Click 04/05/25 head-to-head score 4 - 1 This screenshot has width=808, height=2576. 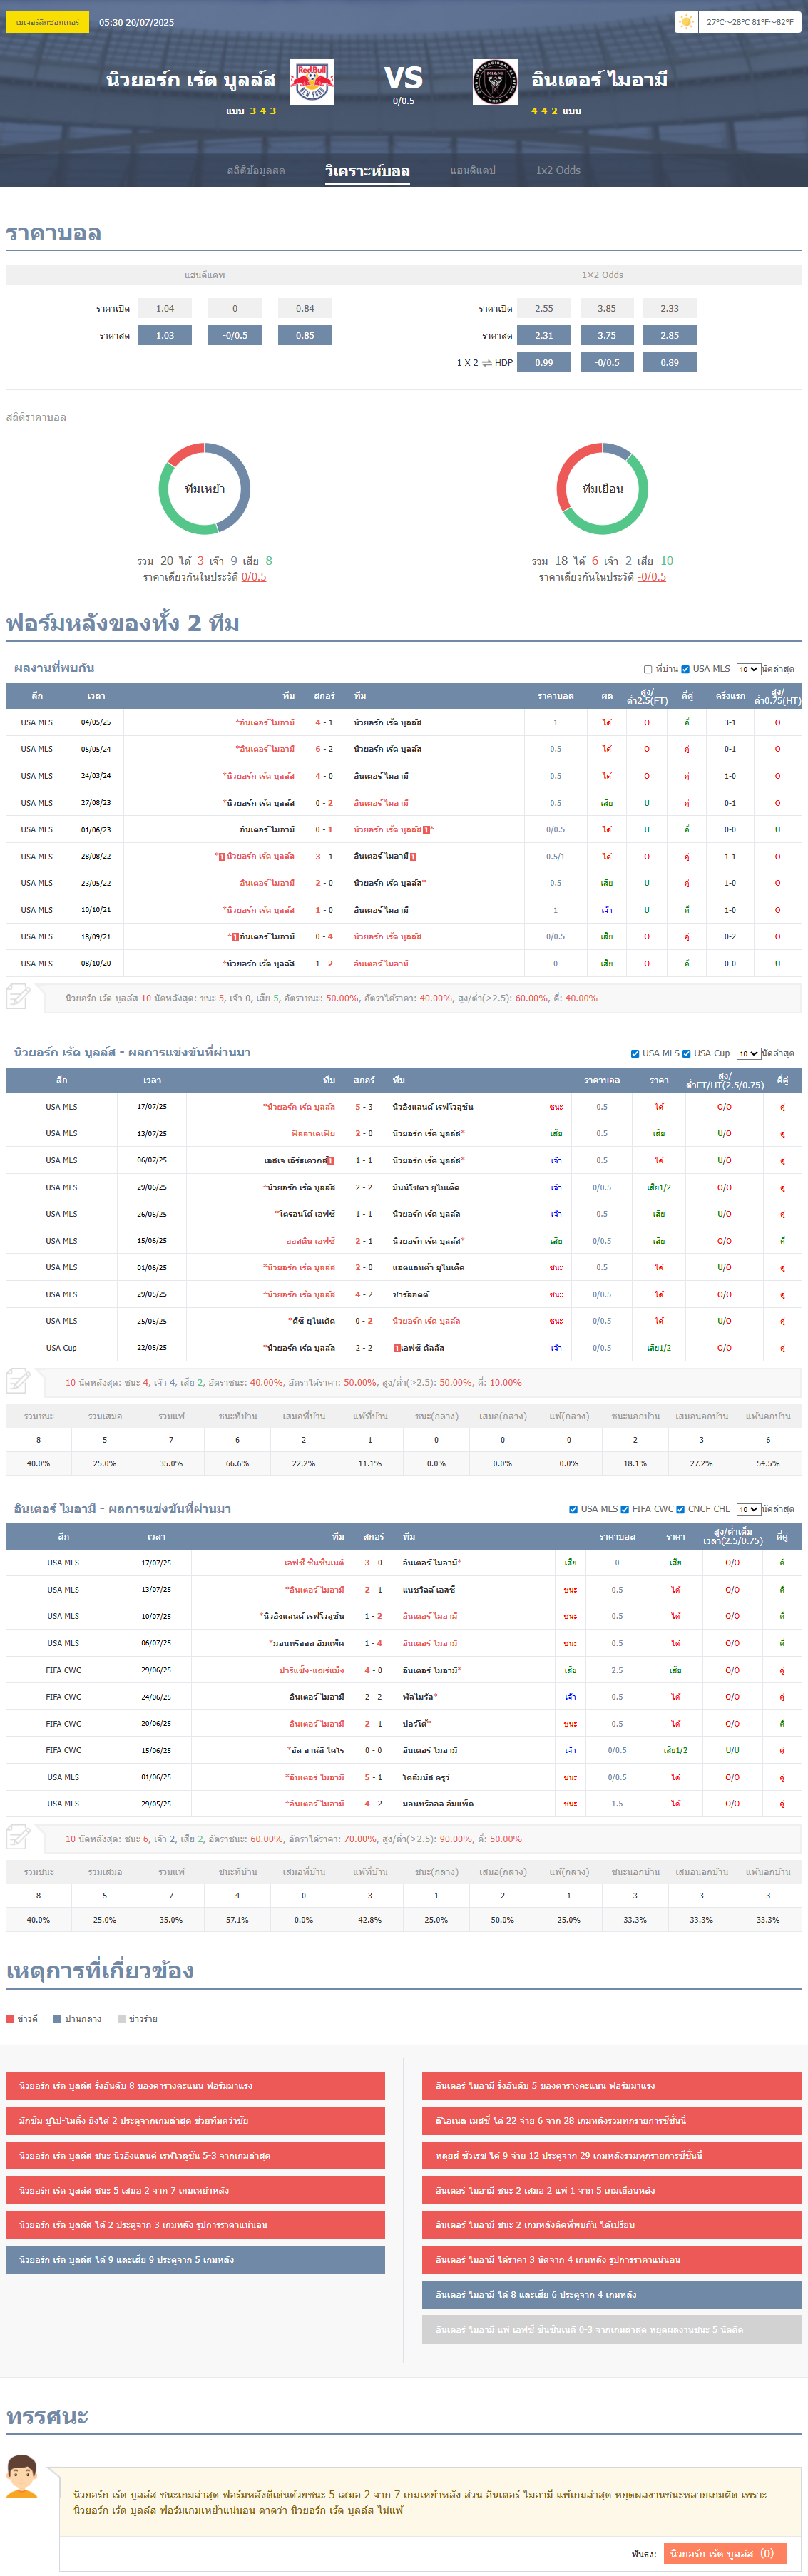(324, 722)
